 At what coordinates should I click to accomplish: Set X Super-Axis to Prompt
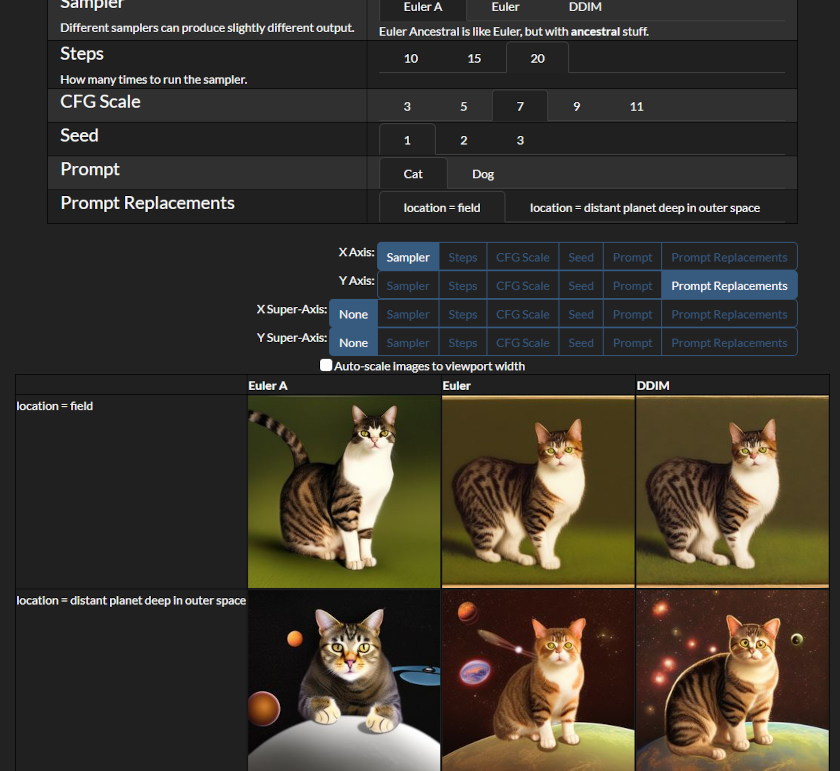coord(633,314)
